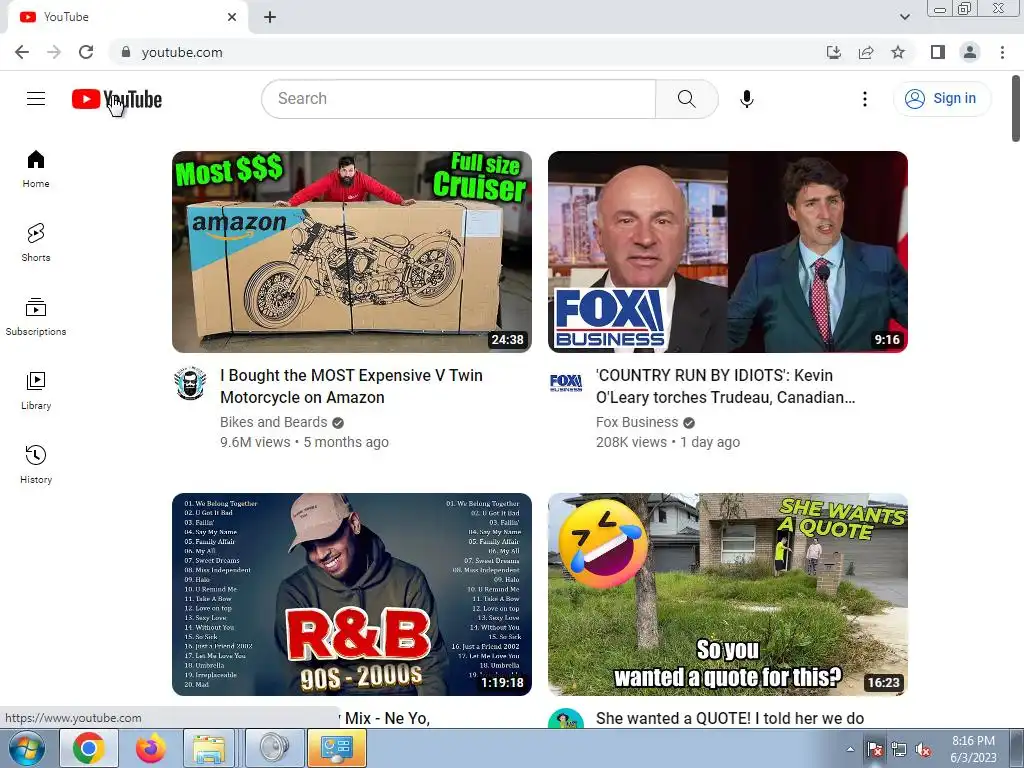This screenshot has height=768, width=1024.
Task: Click the search magnifier button
Action: pyautogui.click(x=686, y=99)
